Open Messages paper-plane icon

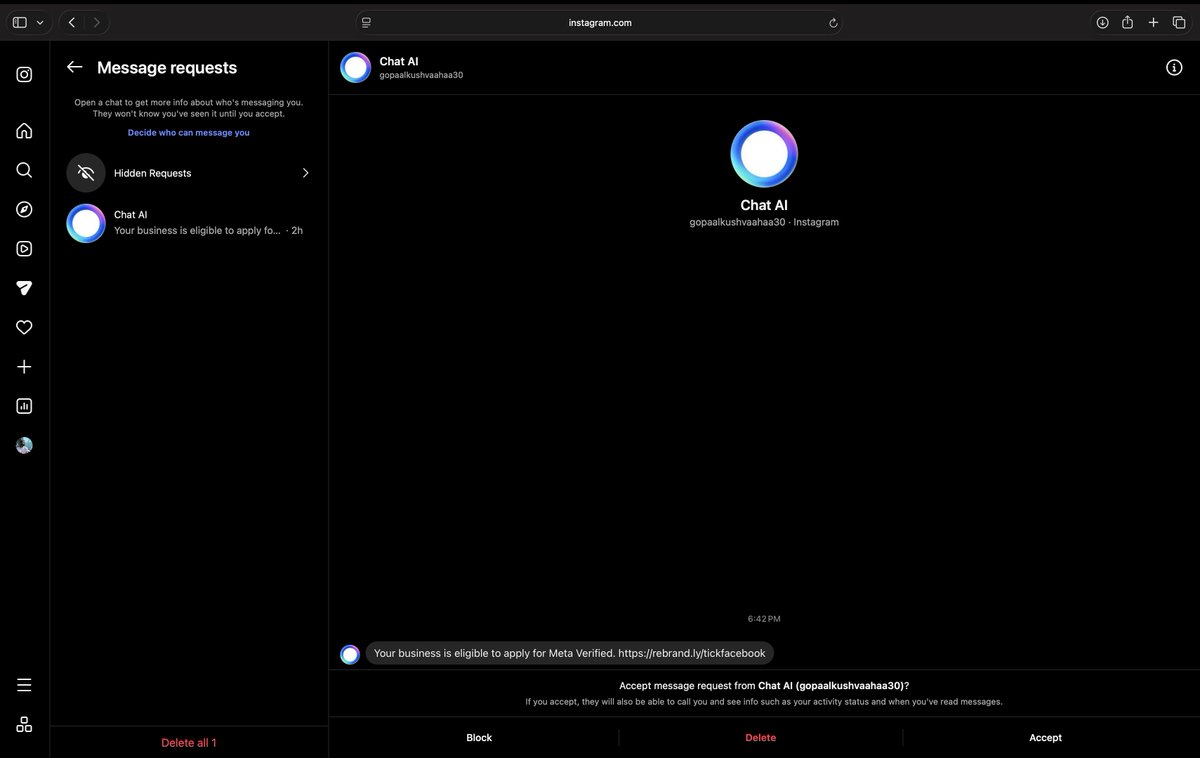[x=24, y=288]
